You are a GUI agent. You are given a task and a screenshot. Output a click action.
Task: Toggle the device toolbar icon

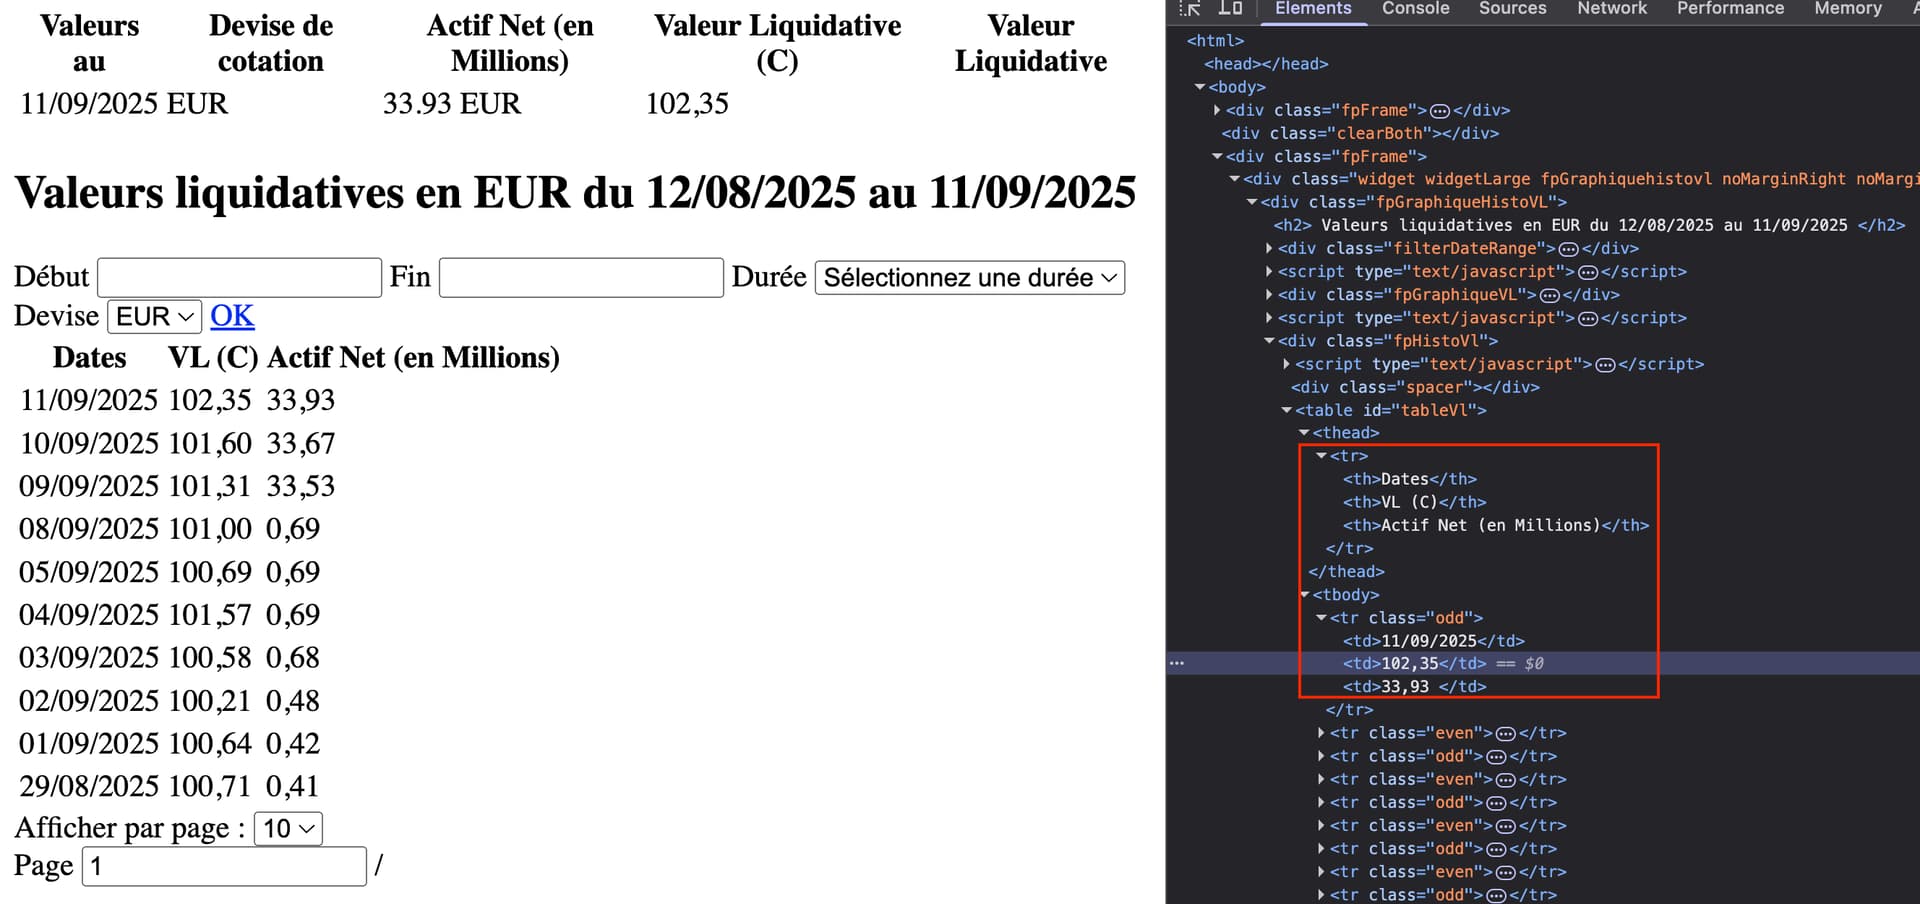[x=1230, y=9]
